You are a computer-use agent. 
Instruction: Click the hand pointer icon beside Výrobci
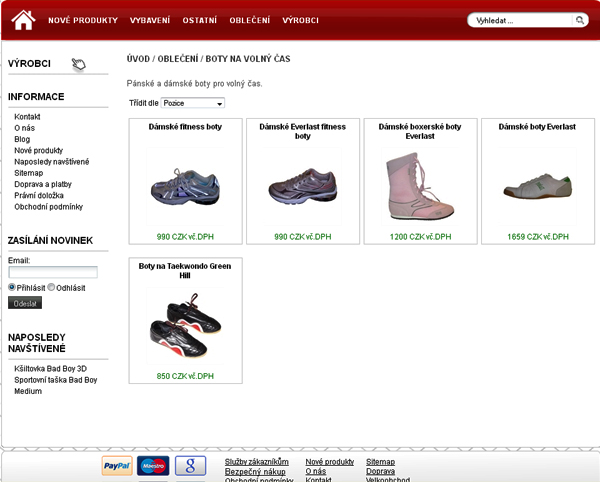(79, 64)
